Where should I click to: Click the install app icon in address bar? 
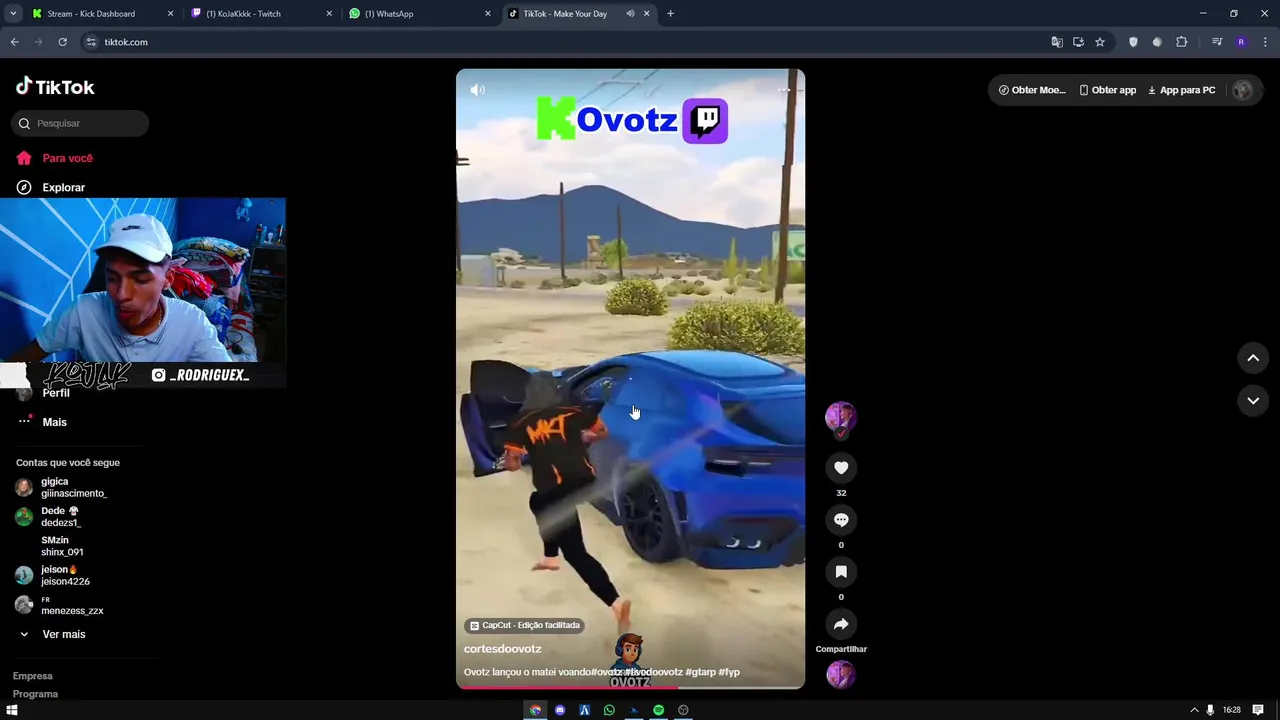pyautogui.click(x=1078, y=42)
